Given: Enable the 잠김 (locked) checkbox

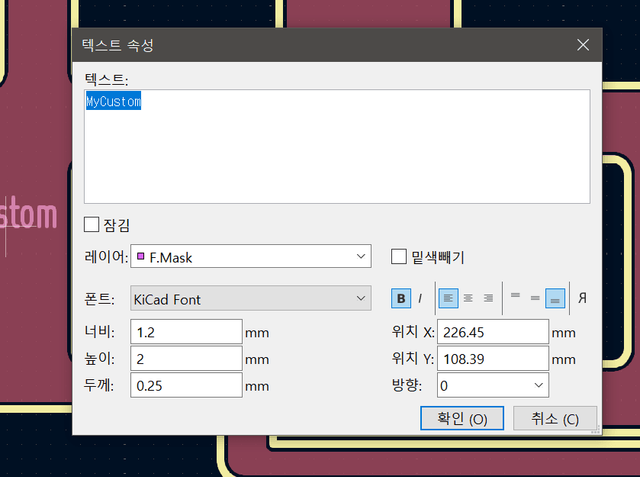Looking at the screenshot, I should click(91, 224).
